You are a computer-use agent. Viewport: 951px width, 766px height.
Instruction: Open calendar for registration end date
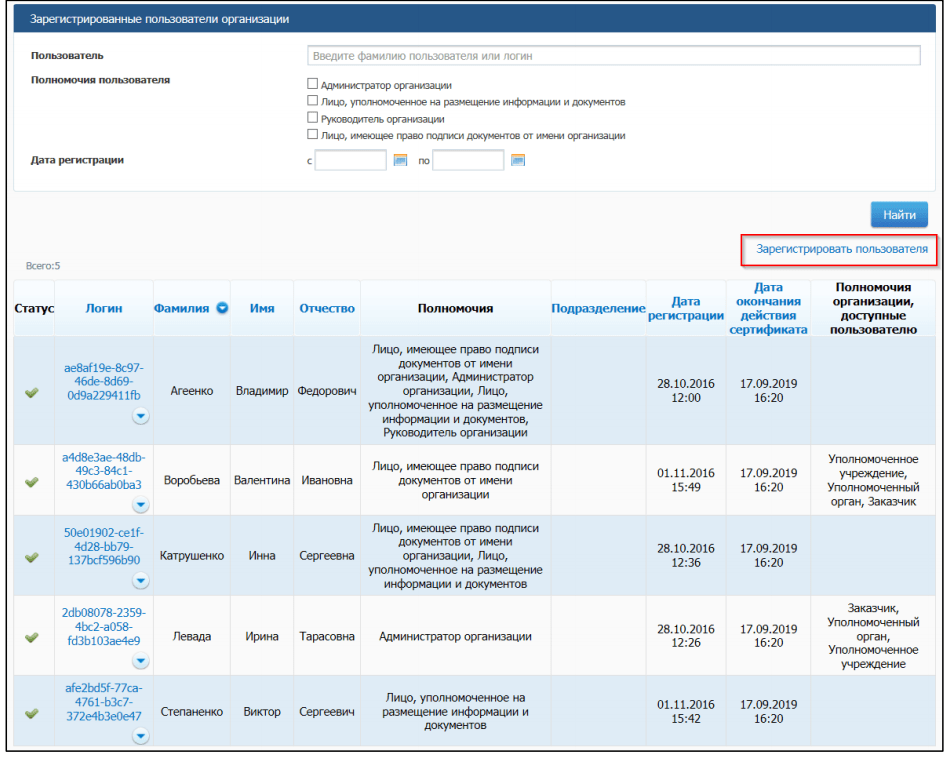pyautogui.click(x=517, y=160)
